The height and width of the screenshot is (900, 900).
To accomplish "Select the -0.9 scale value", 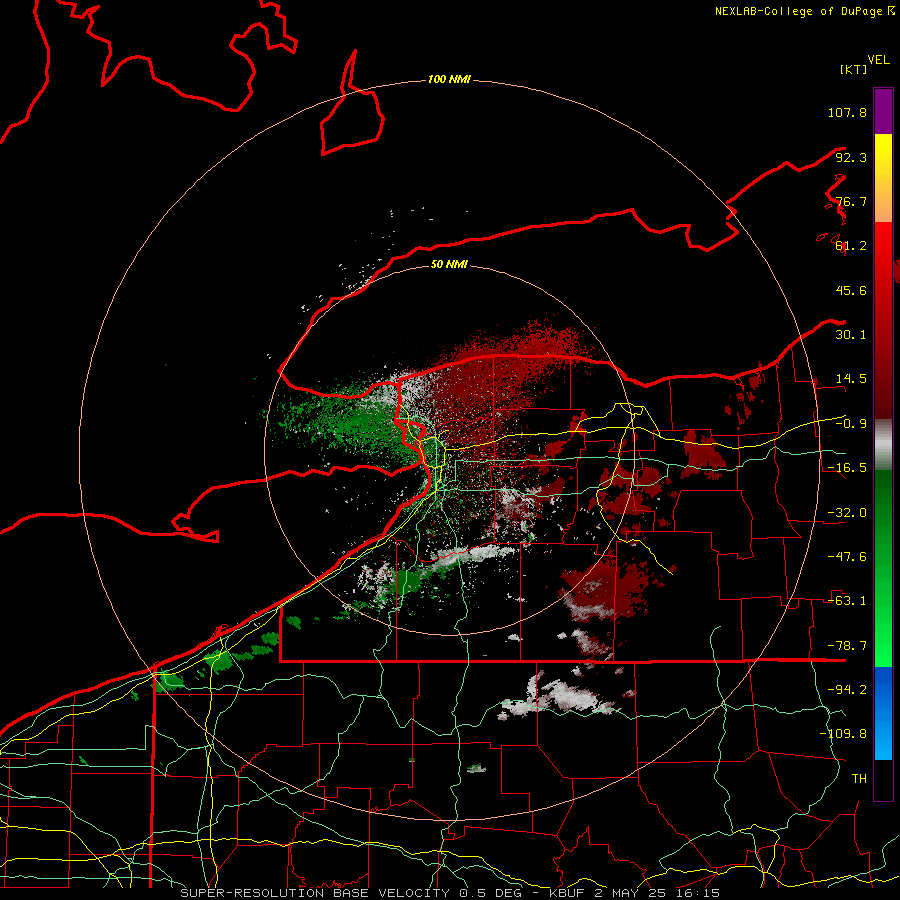I will (x=851, y=424).
